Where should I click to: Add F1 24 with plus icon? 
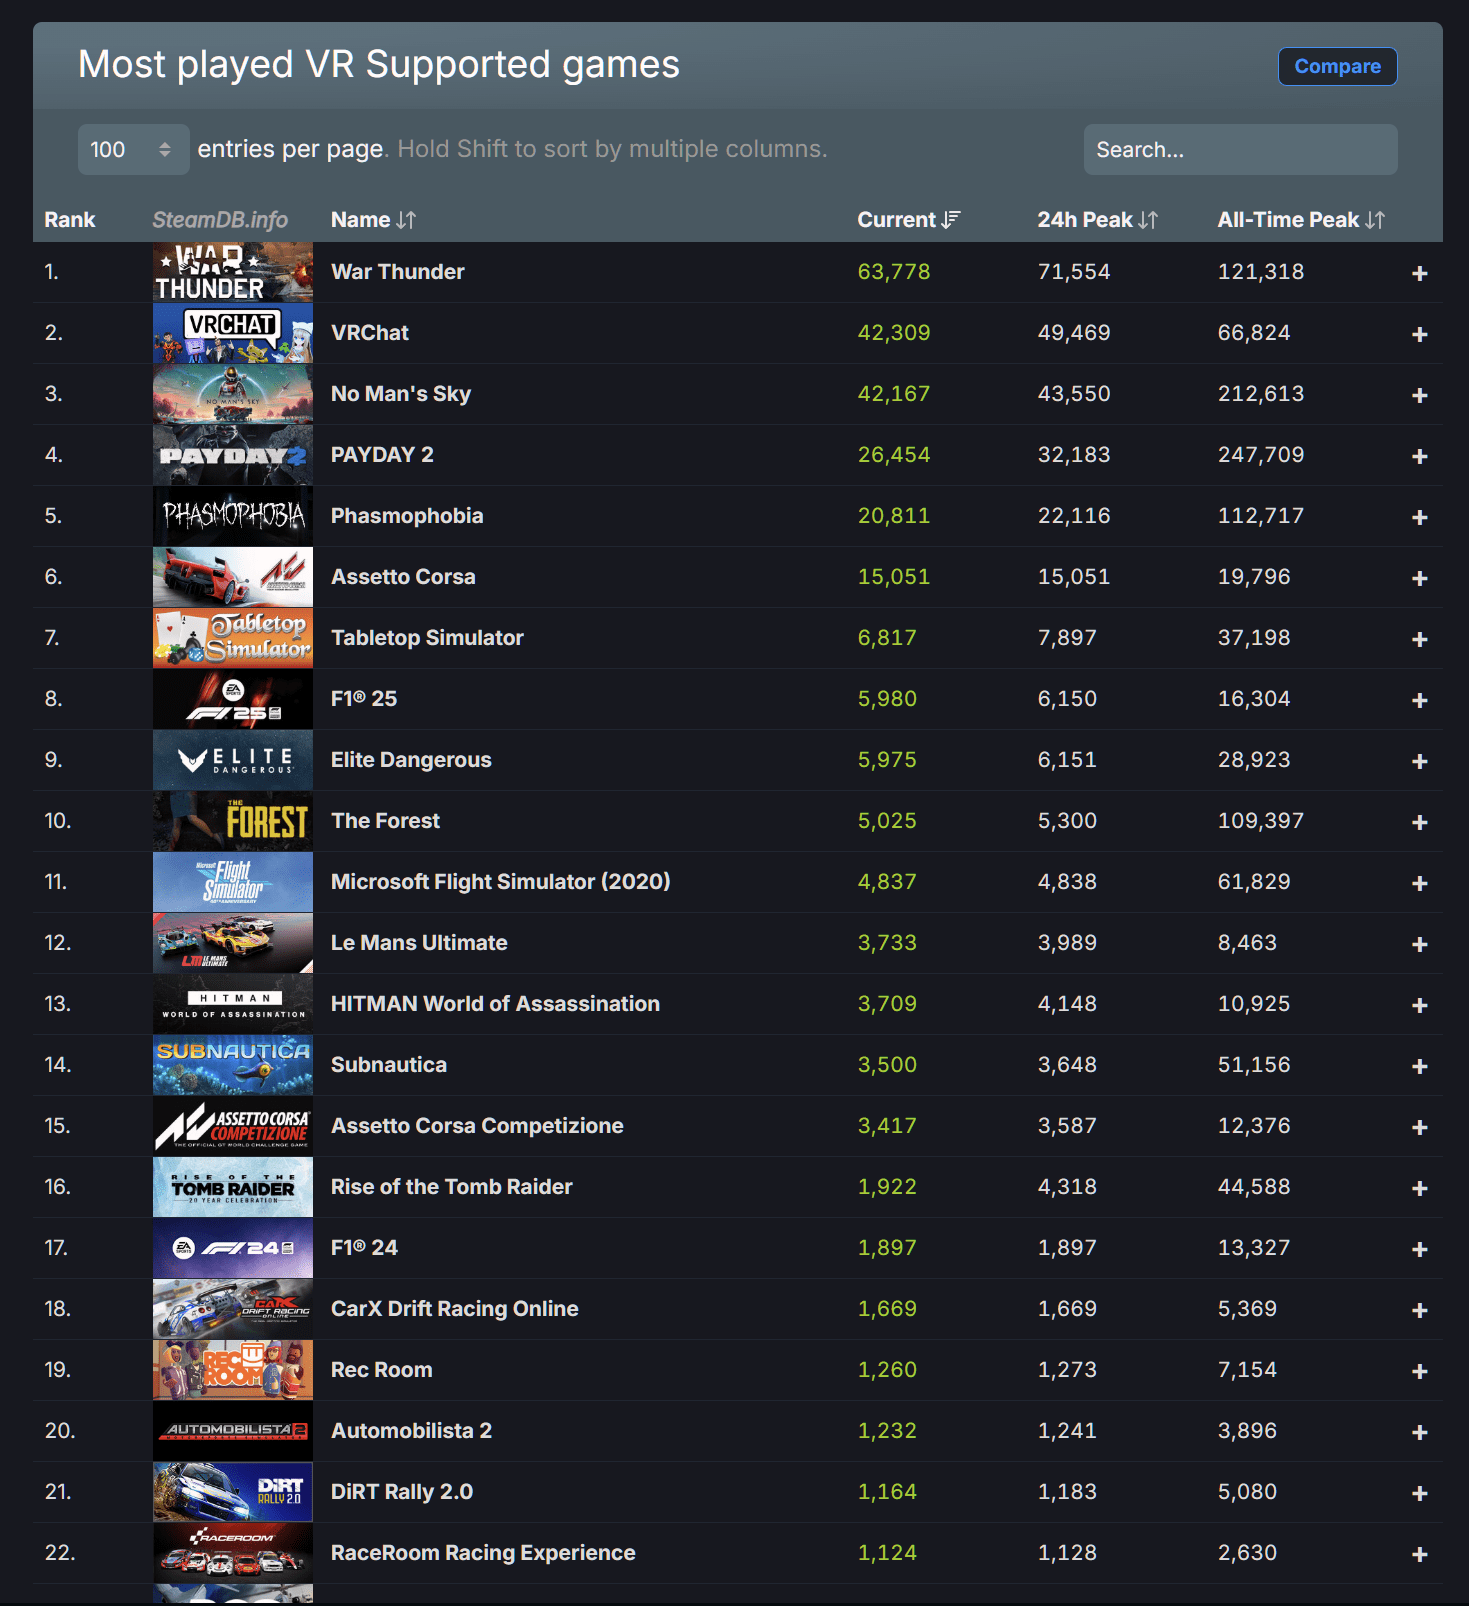(x=1419, y=1249)
